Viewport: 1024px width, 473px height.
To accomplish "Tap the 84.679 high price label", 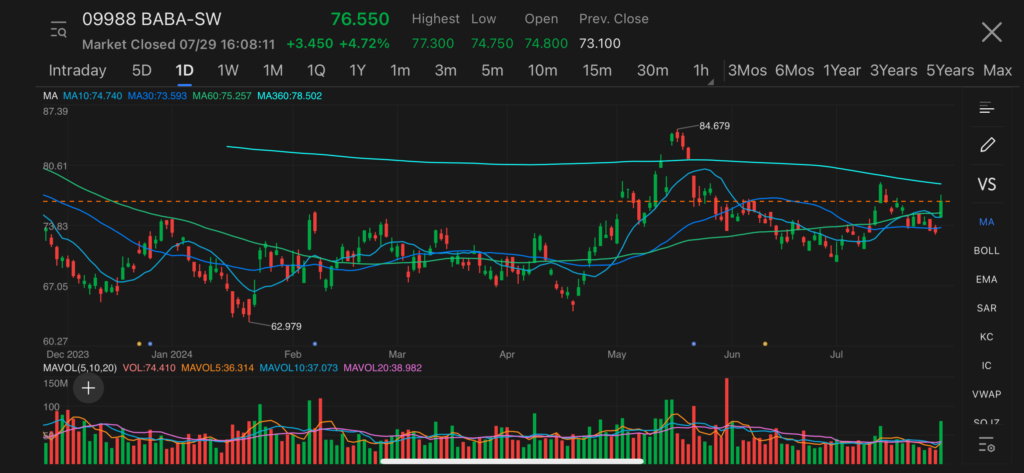I will 714,125.
